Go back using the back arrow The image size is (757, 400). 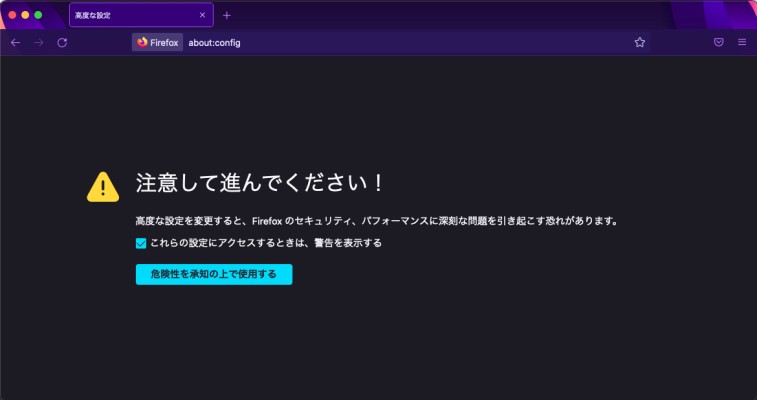tap(15, 42)
